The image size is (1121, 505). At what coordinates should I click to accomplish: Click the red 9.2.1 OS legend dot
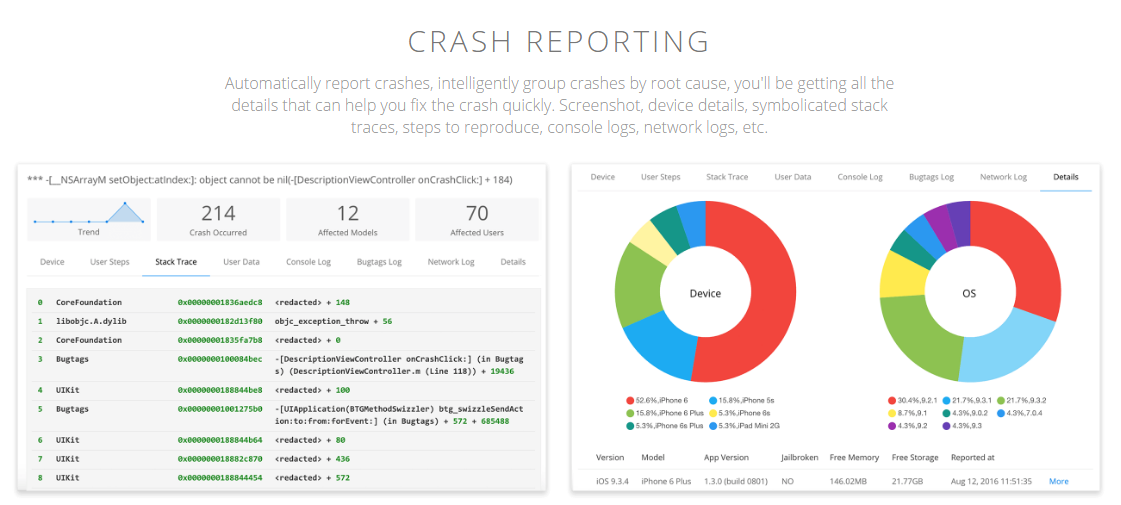coord(892,401)
